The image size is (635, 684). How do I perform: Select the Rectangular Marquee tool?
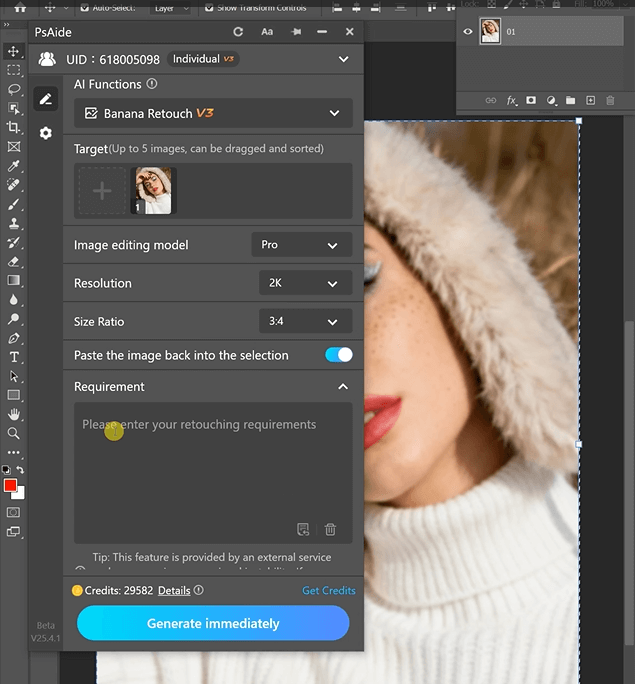click(x=14, y=70)
